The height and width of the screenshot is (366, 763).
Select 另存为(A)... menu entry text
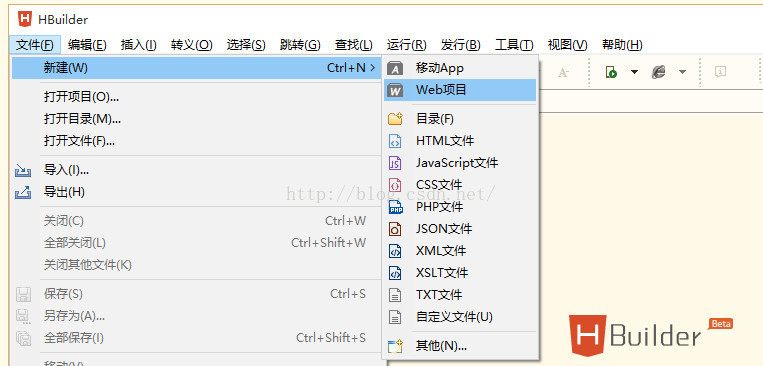coord(74,316)
